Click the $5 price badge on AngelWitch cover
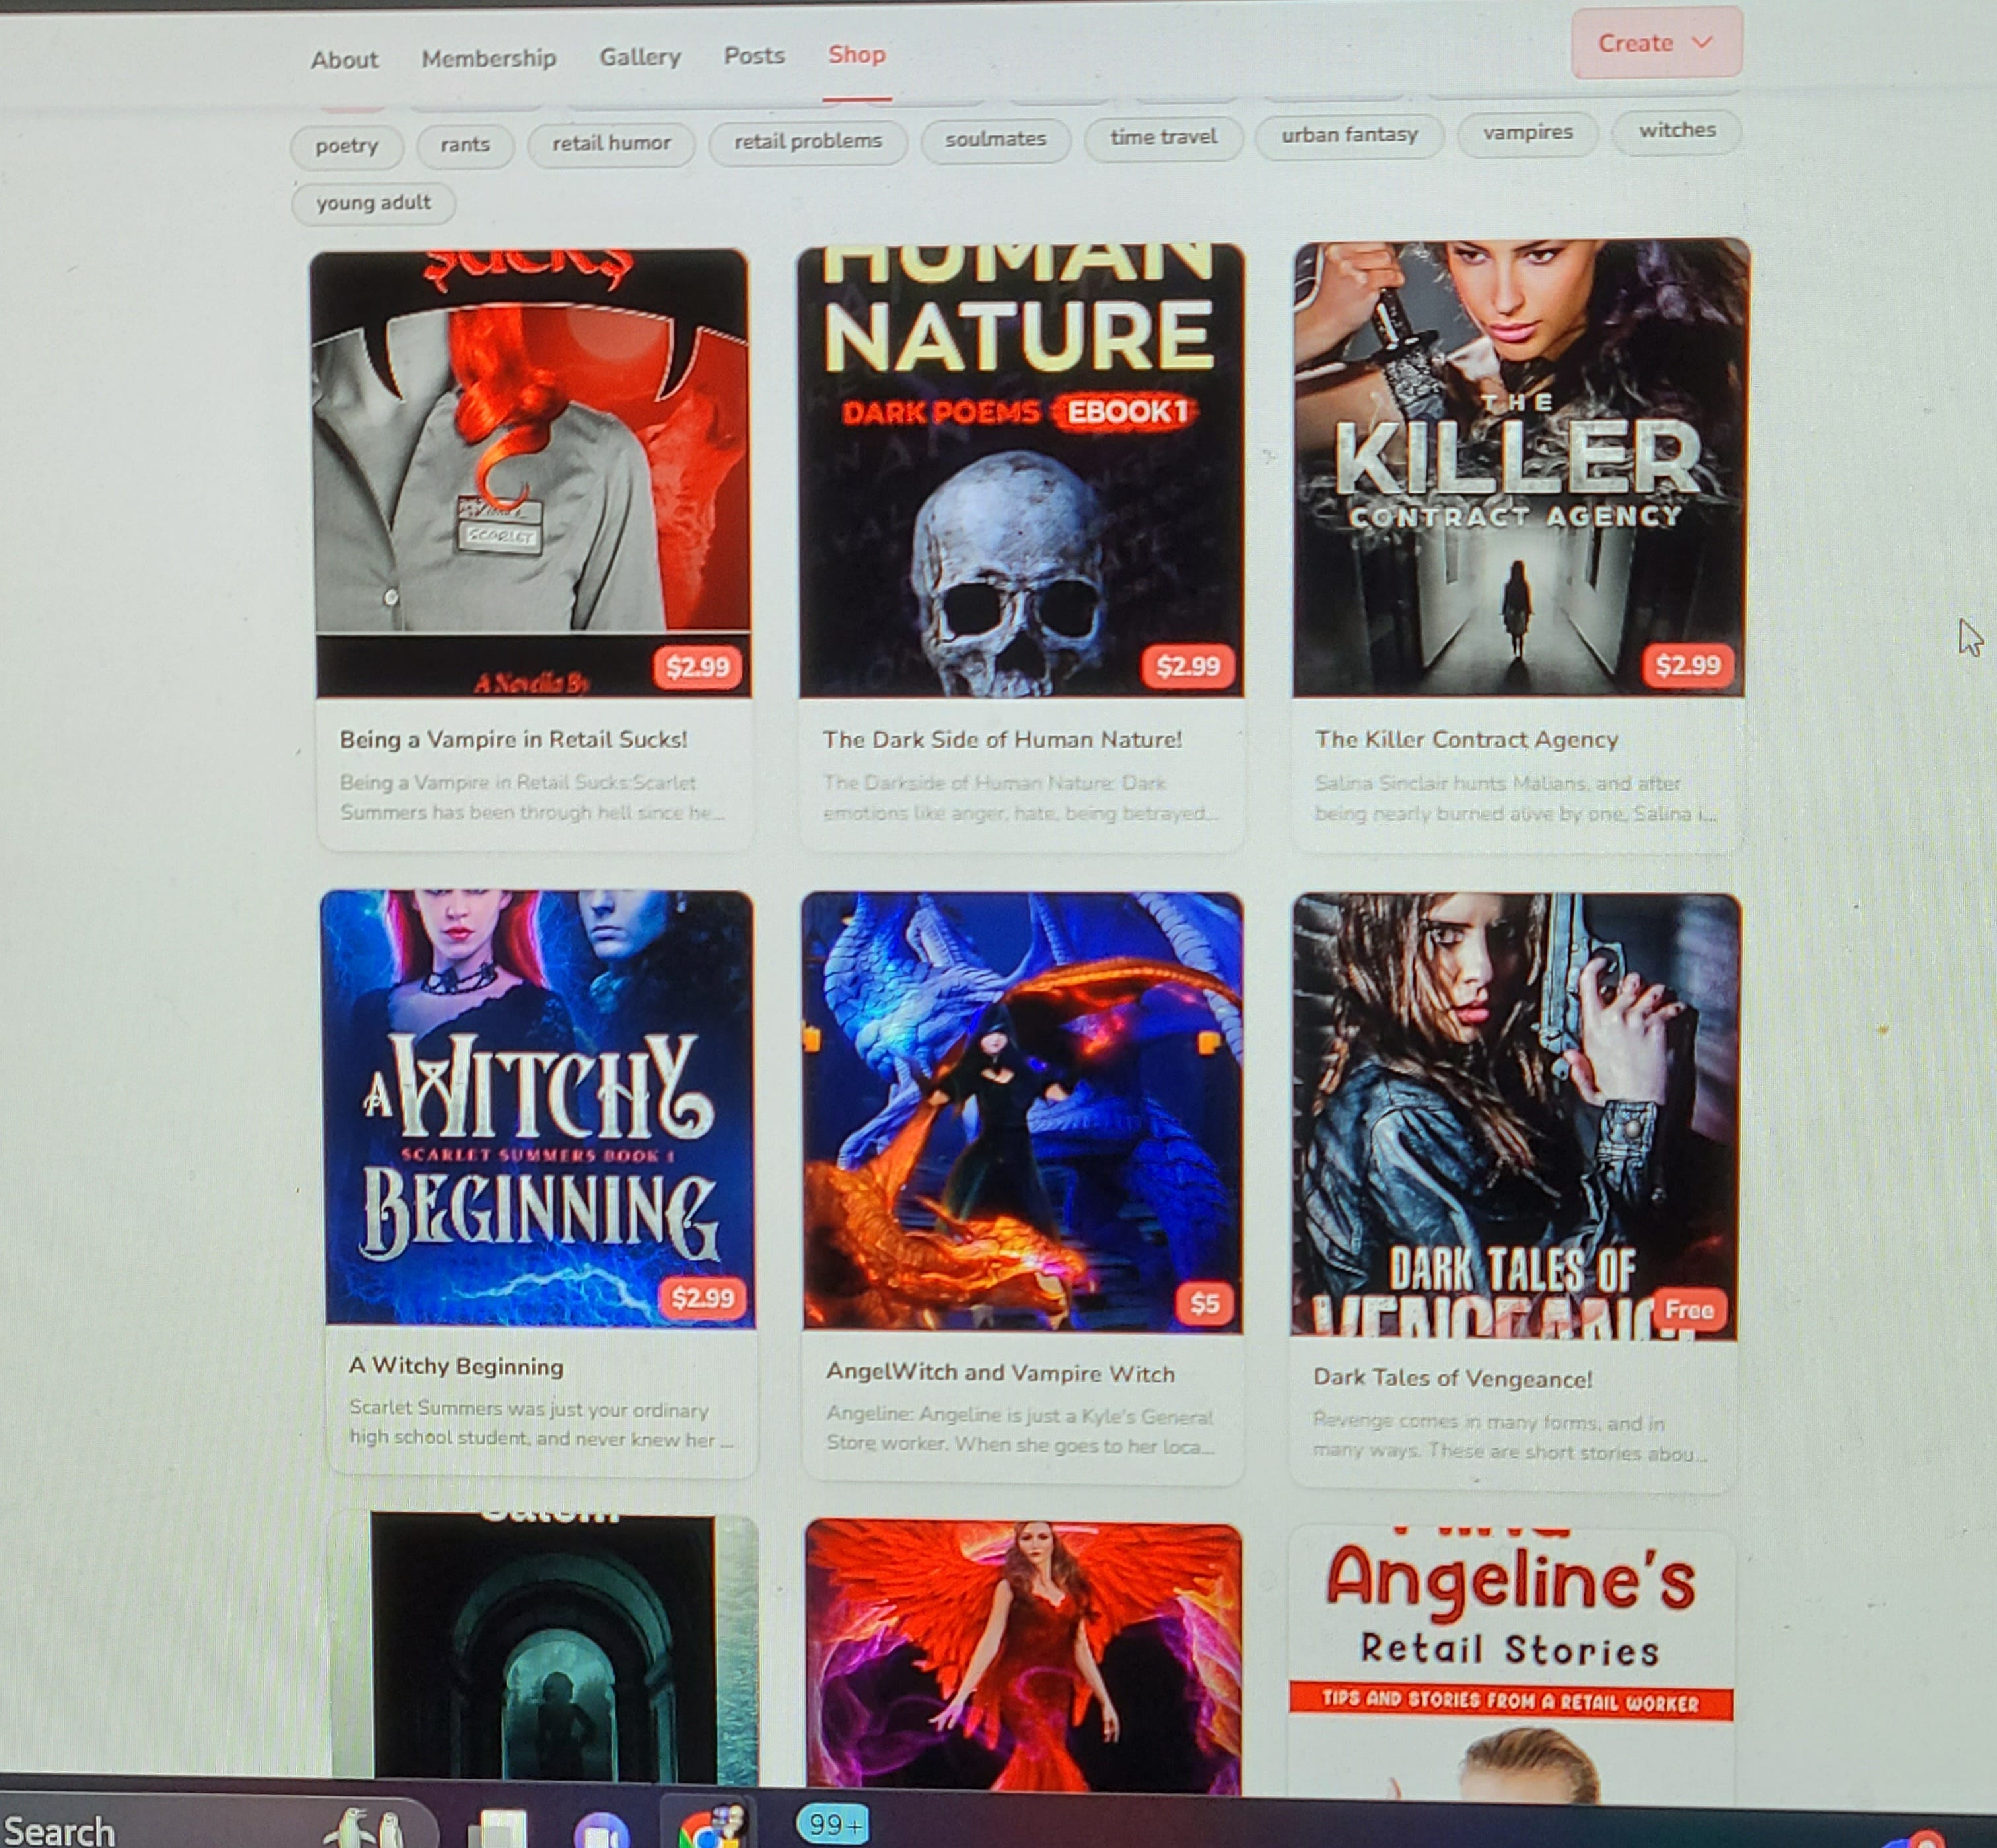1997x1848 pixels. (x=1204, y=1303)
